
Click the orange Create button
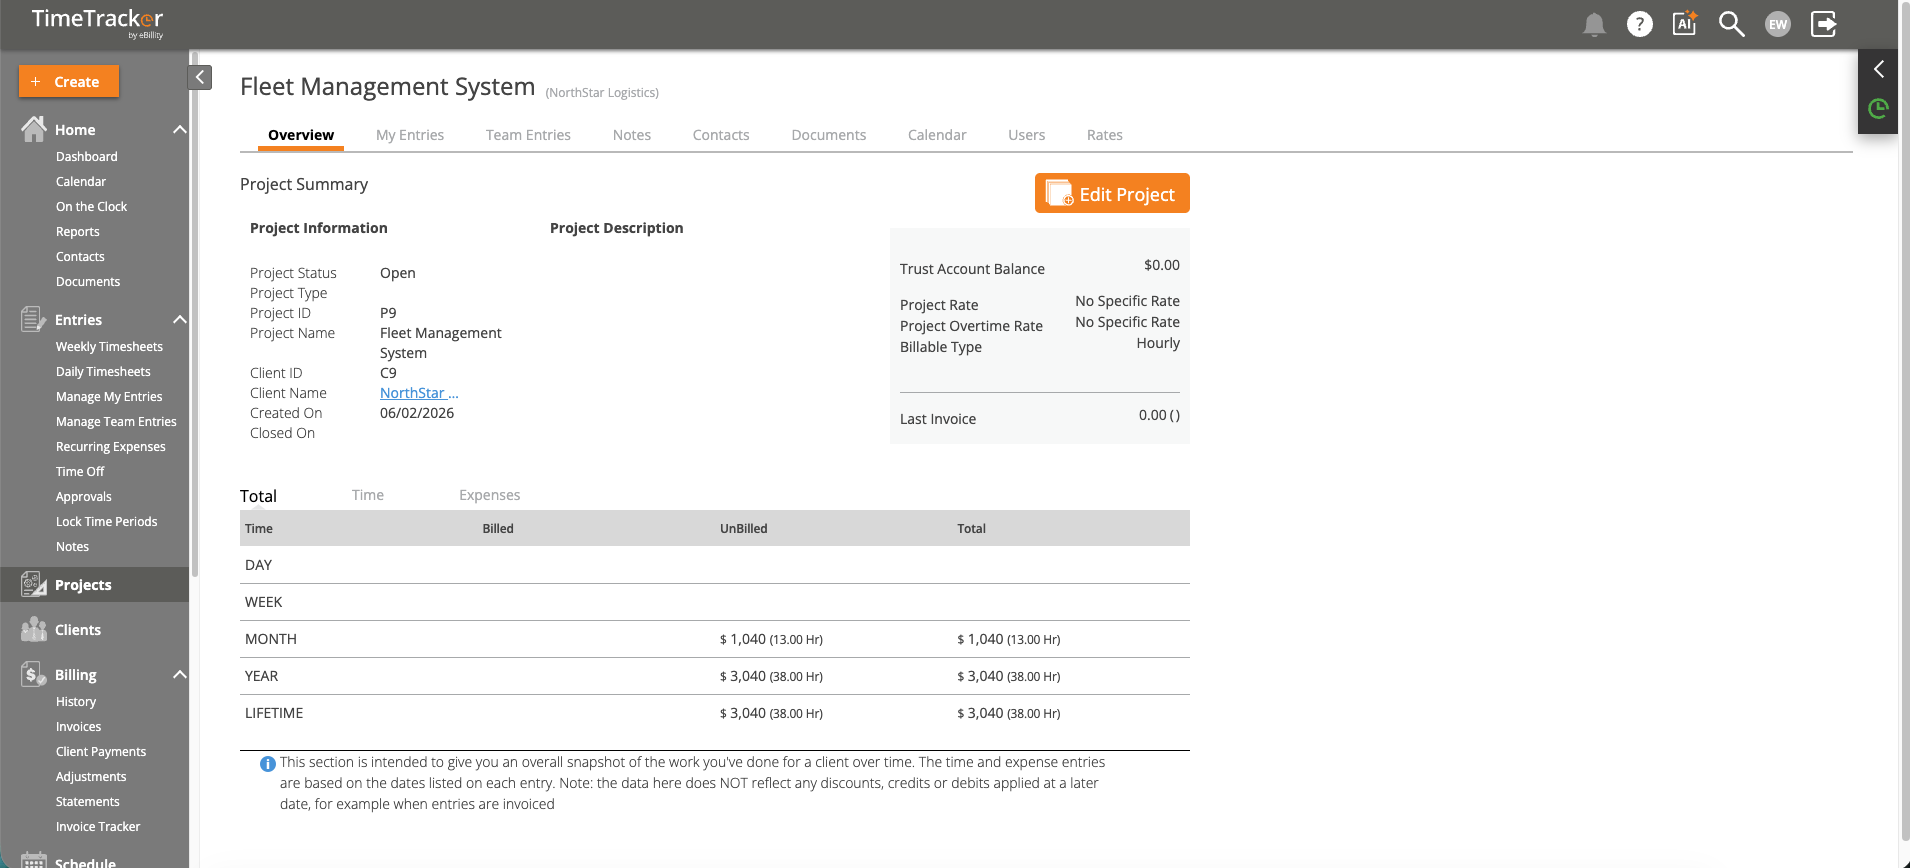point(69,81)
